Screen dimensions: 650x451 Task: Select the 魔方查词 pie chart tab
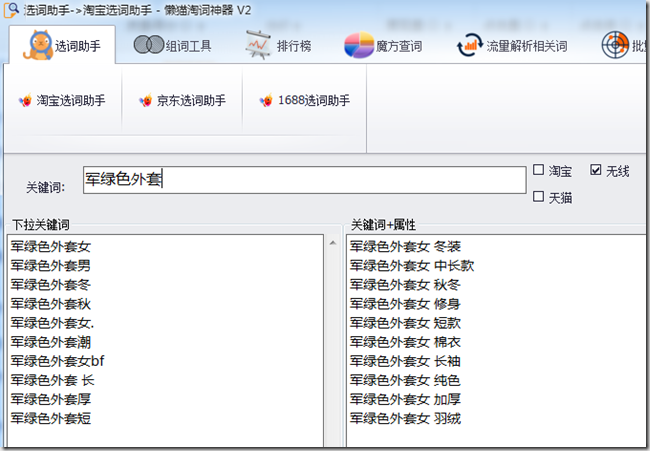point(383,45)
